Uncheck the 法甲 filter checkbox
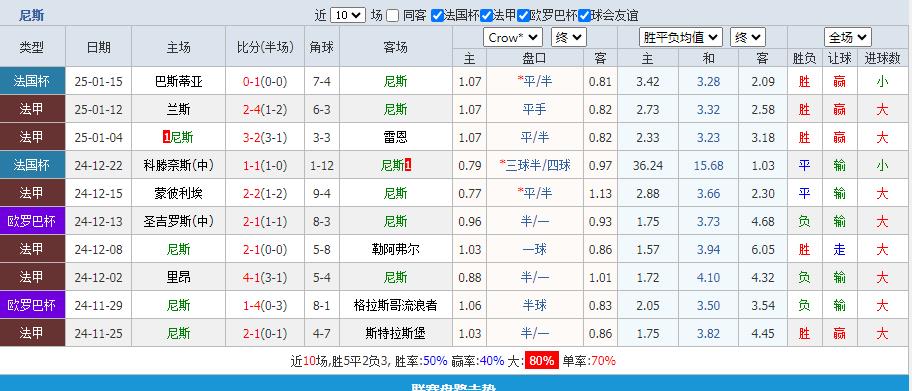 click(x=486, y=16)
